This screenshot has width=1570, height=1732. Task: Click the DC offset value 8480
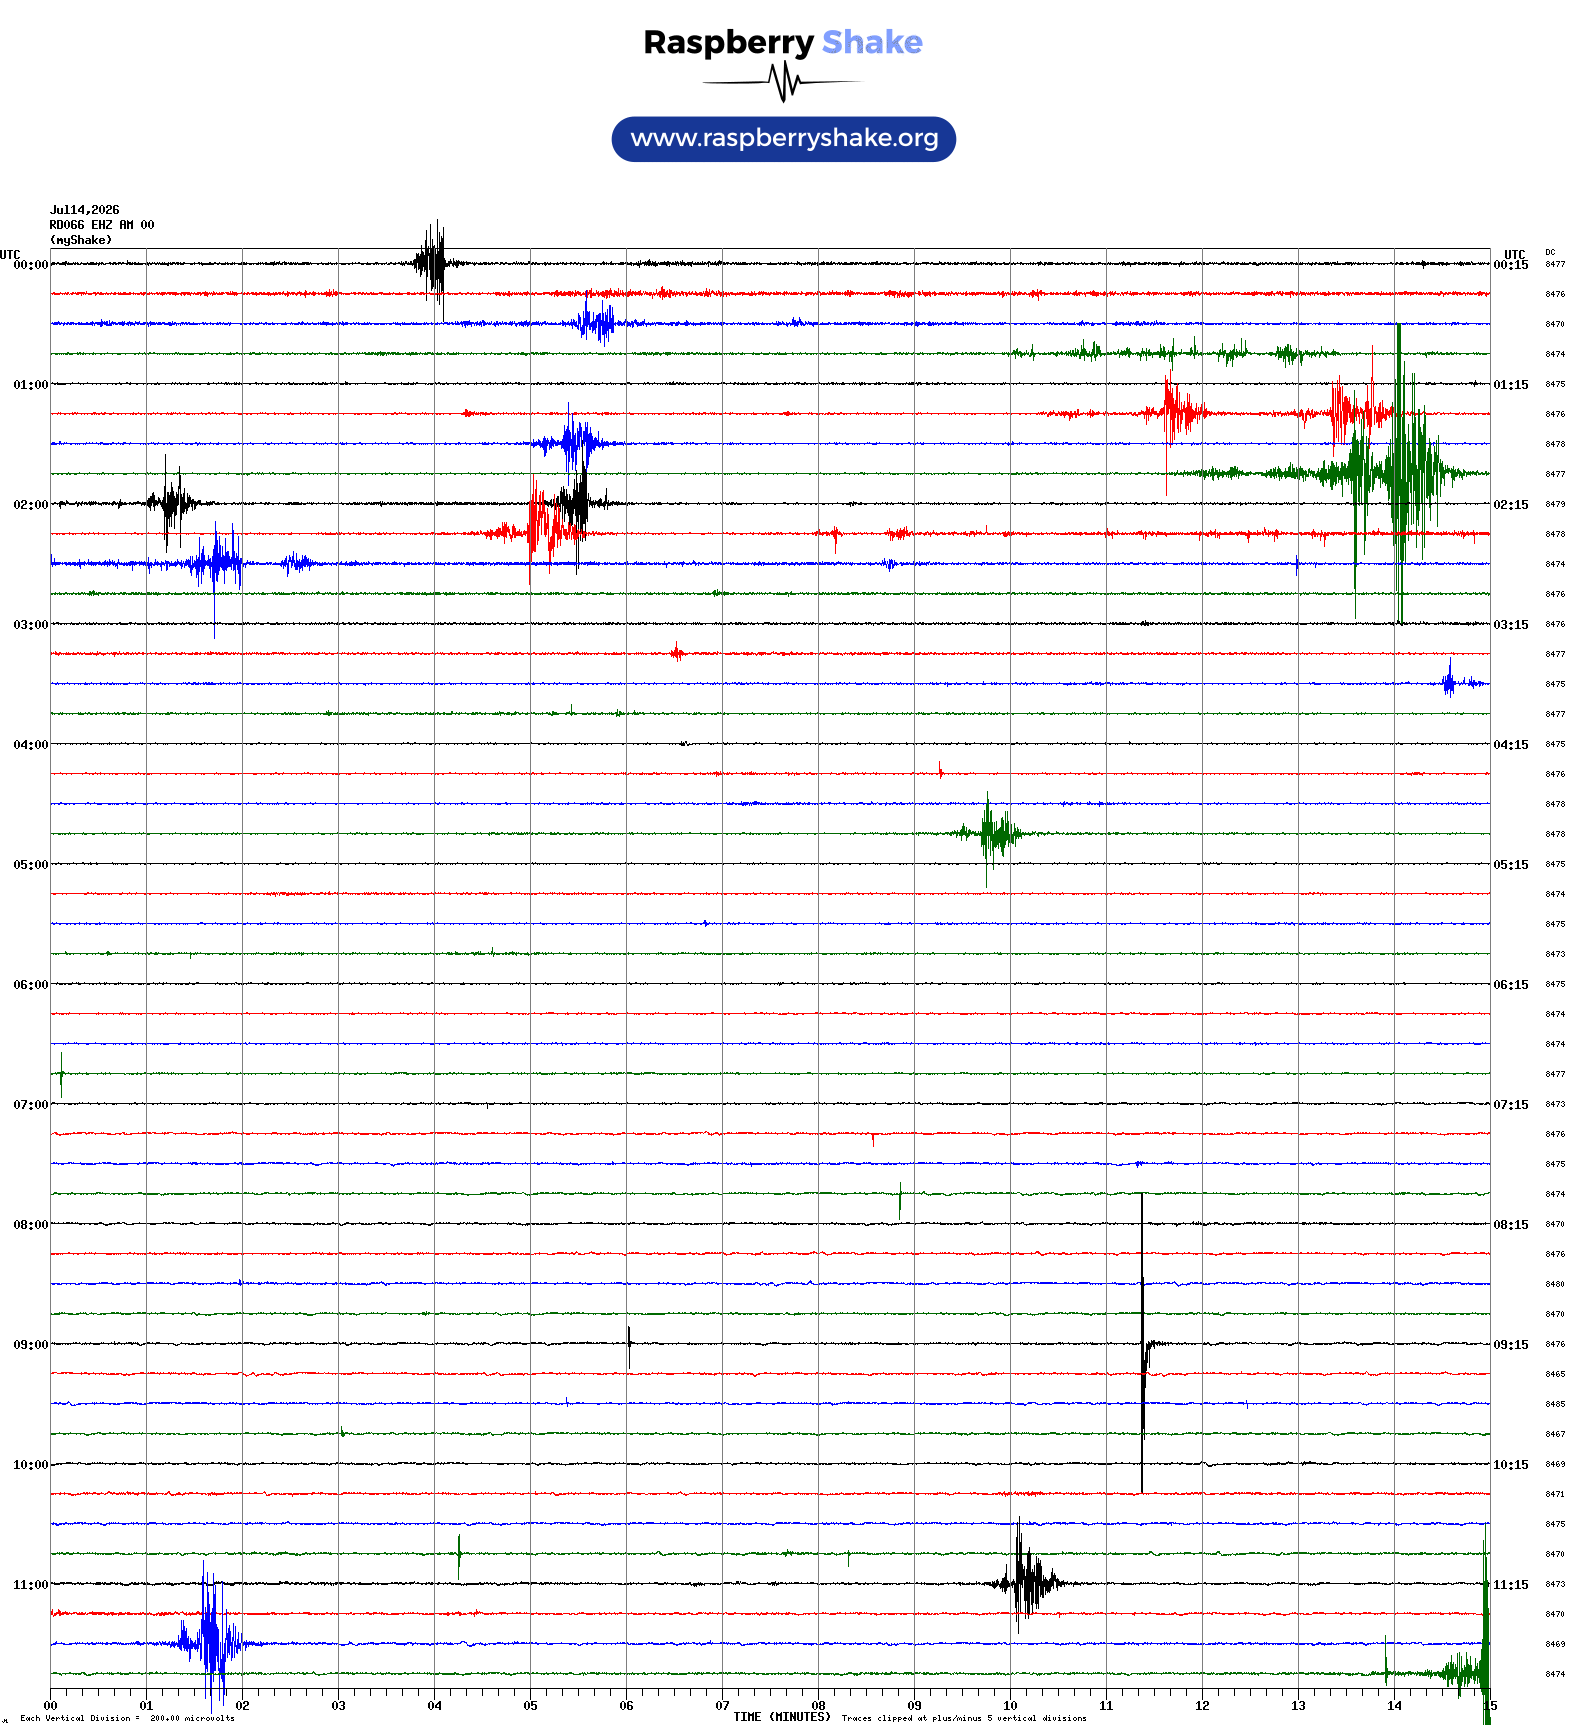[x=1555, y=1284]
